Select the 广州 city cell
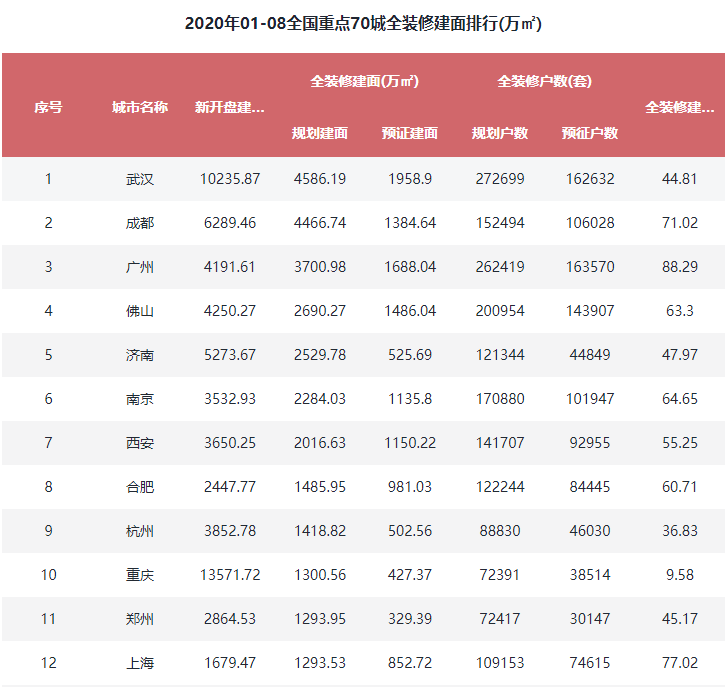This screenshot has height=687, width=726. (139, 267)
